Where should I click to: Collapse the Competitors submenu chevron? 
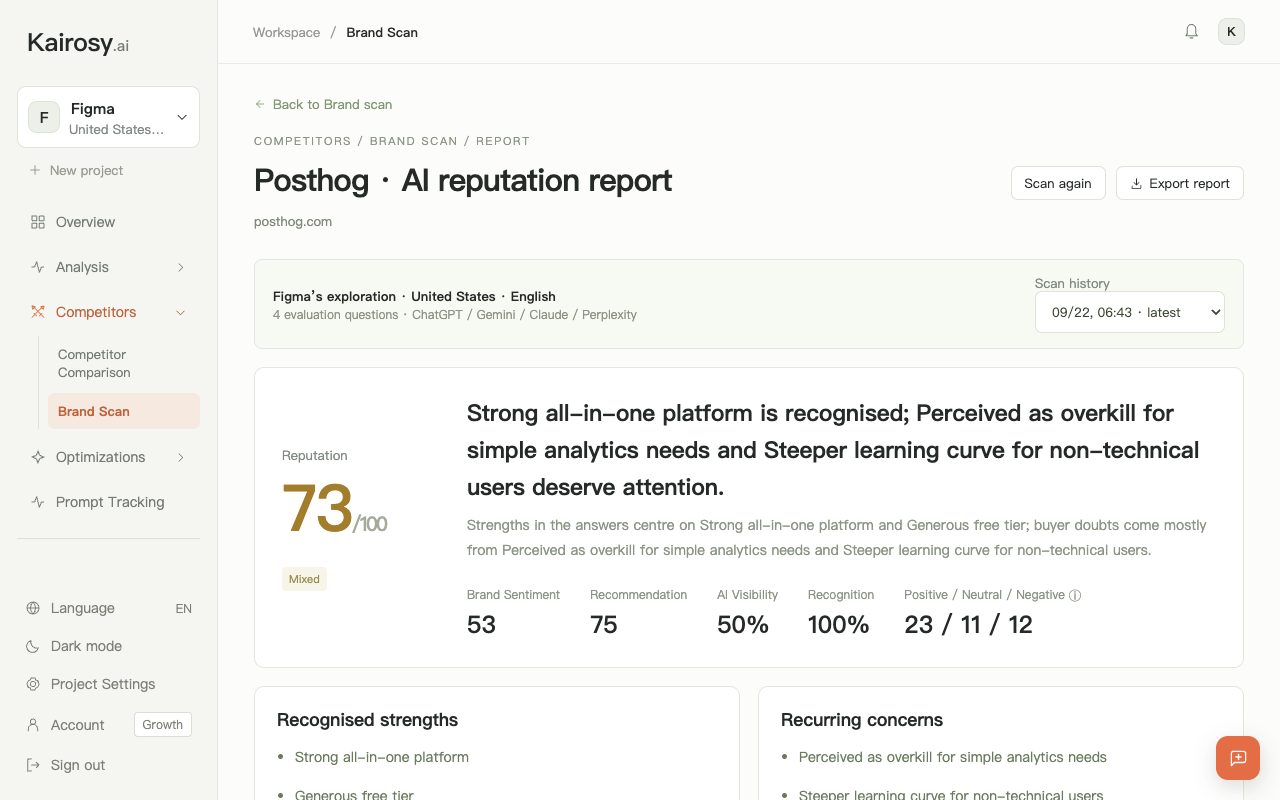pos(181,312)
